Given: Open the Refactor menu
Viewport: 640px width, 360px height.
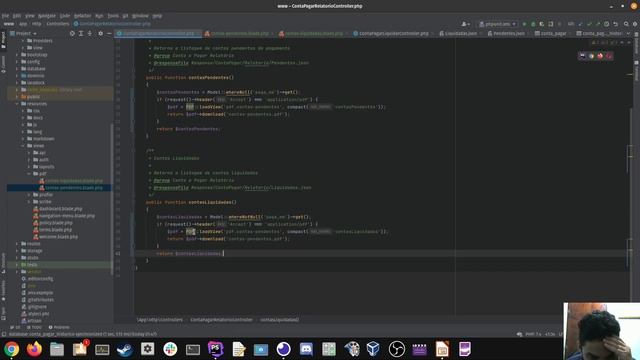Looking at the screenshot, I should 82,16.
